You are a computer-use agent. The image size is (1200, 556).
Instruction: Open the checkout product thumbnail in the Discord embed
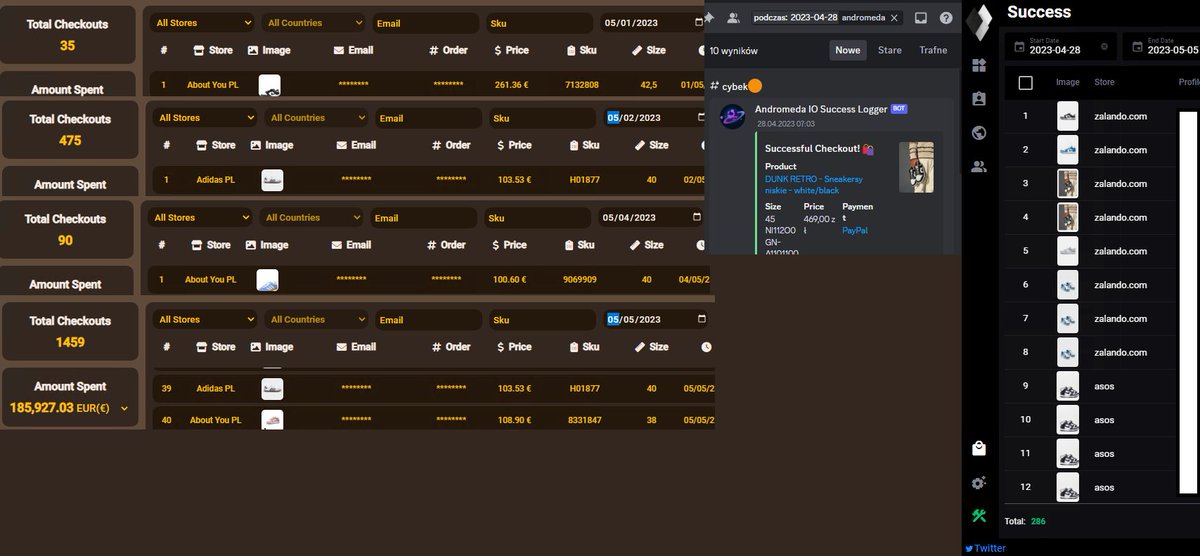(x=917, y=167)
